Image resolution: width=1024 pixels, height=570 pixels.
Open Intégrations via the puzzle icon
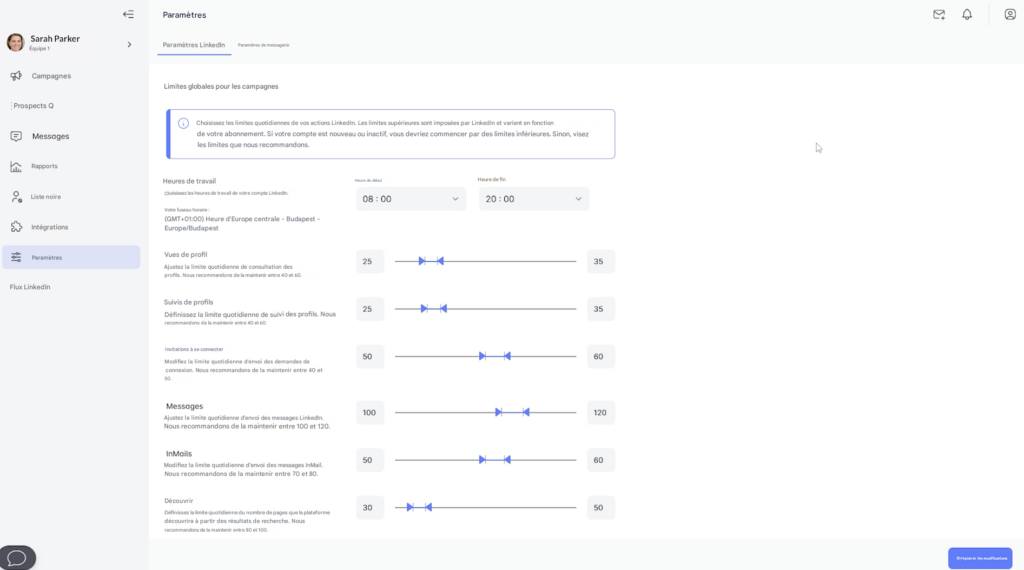[x=16, y=227]
